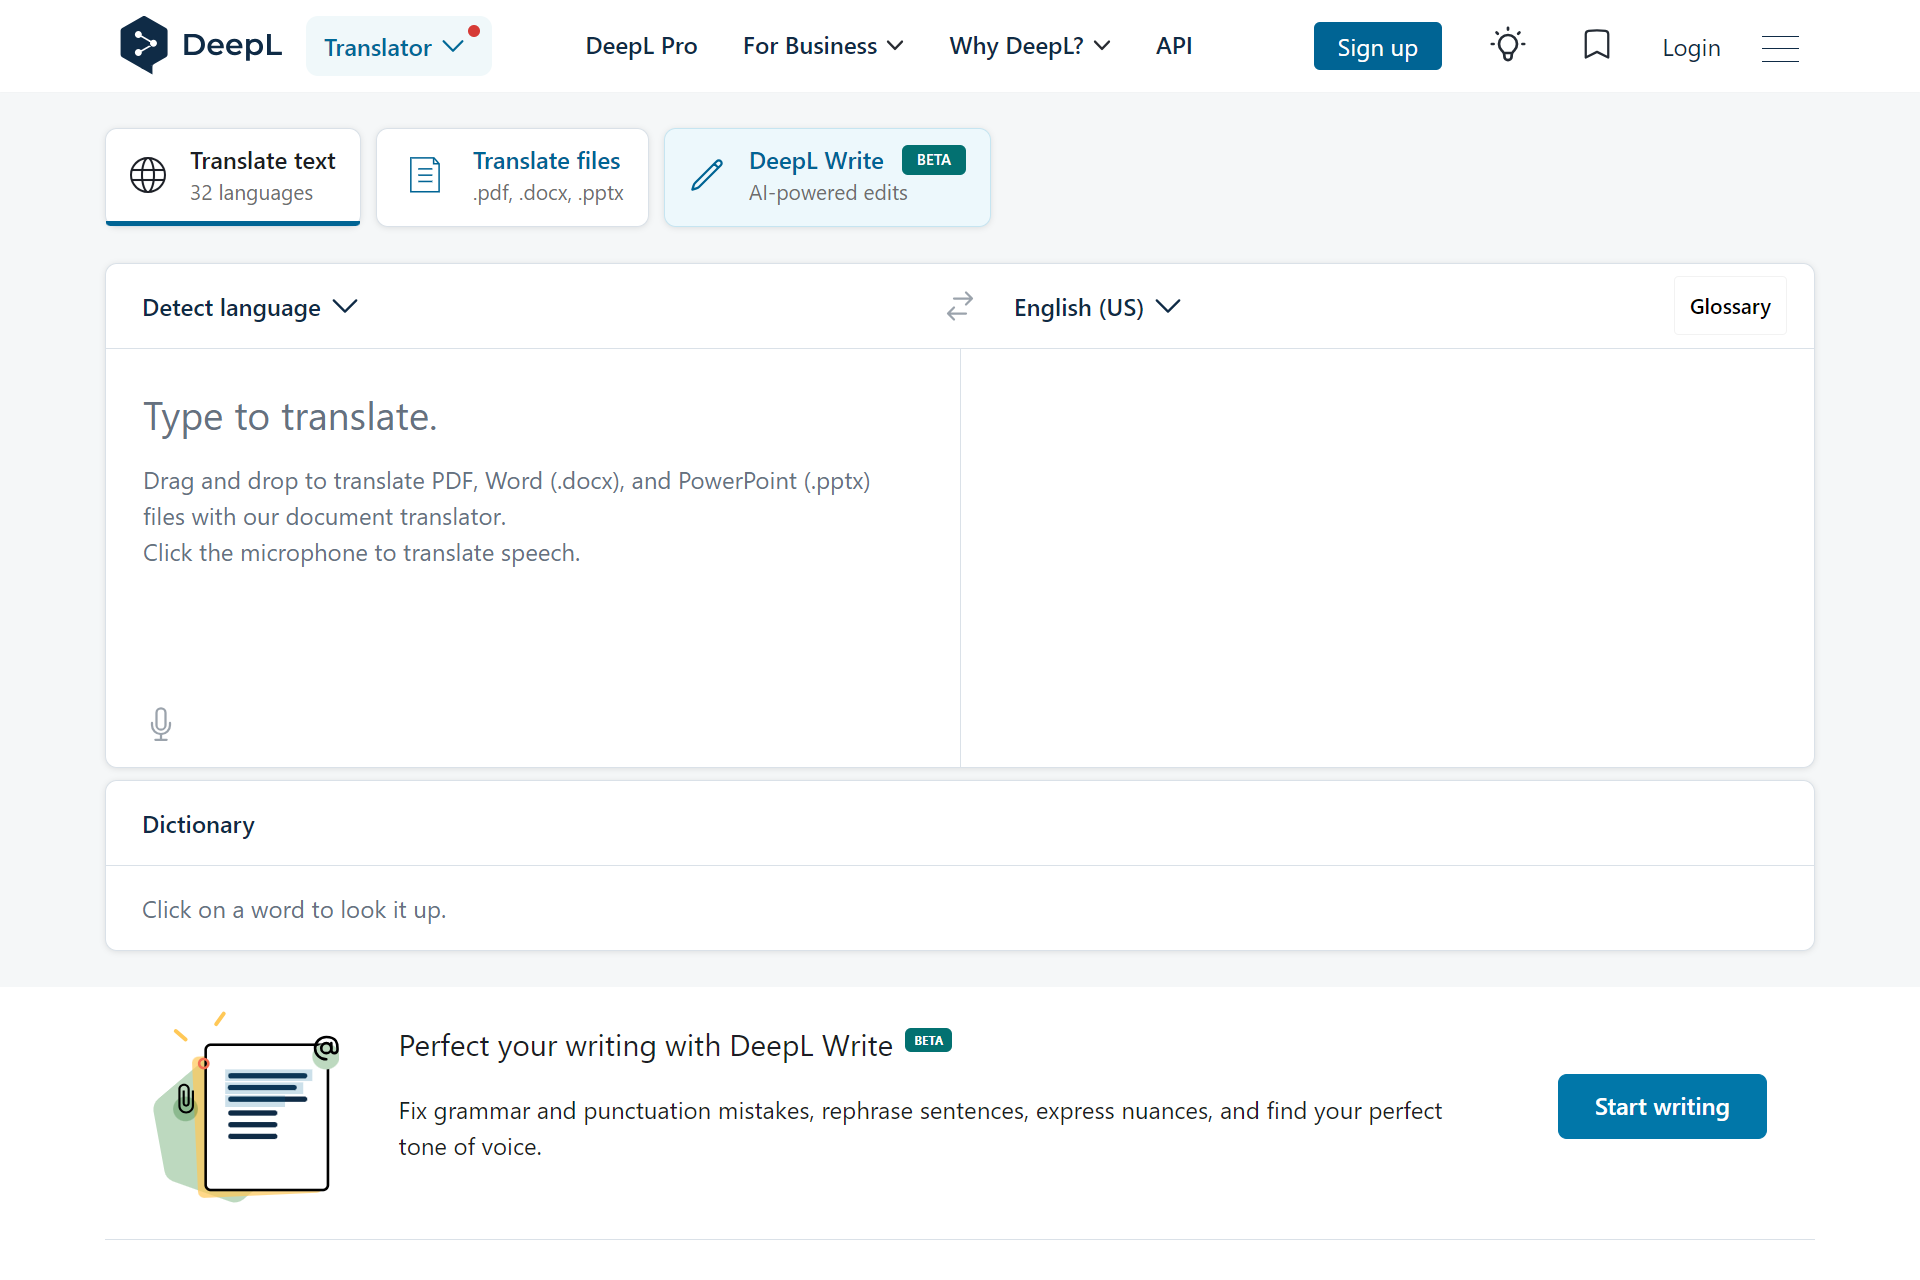Switch to the DeepL Write tab
Viewport: 1920px width, 1280px height.
click(827, 177)
